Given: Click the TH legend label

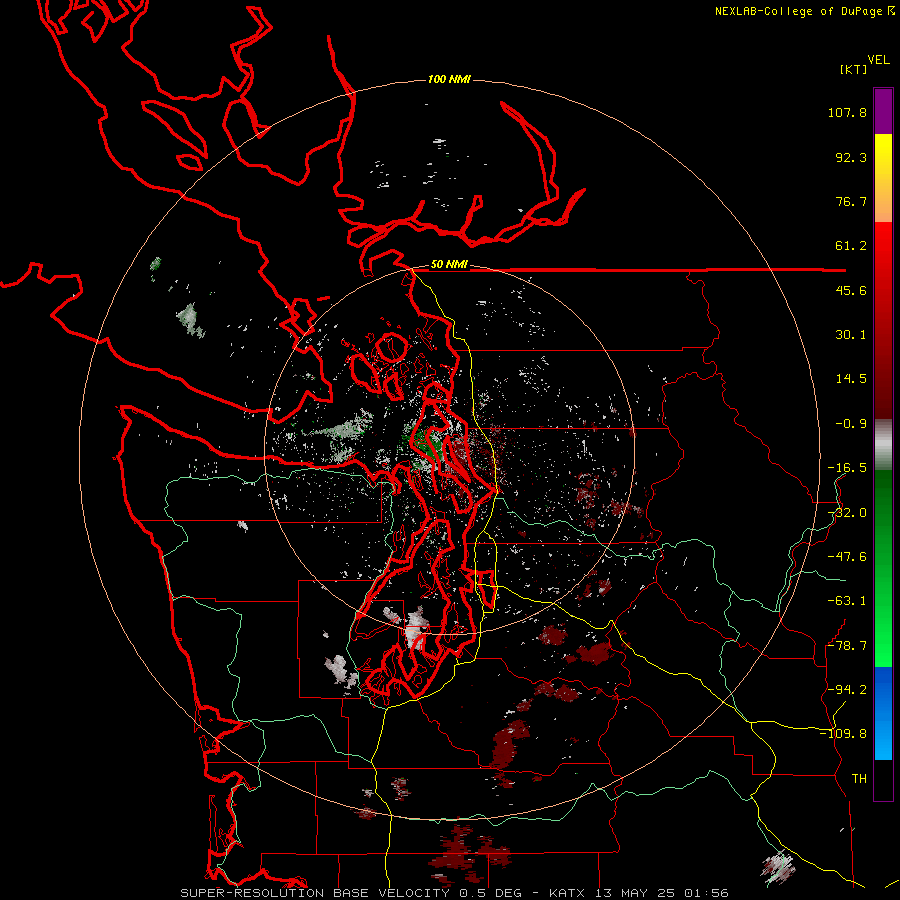Looking at the screenshot, I should [859, 779].
